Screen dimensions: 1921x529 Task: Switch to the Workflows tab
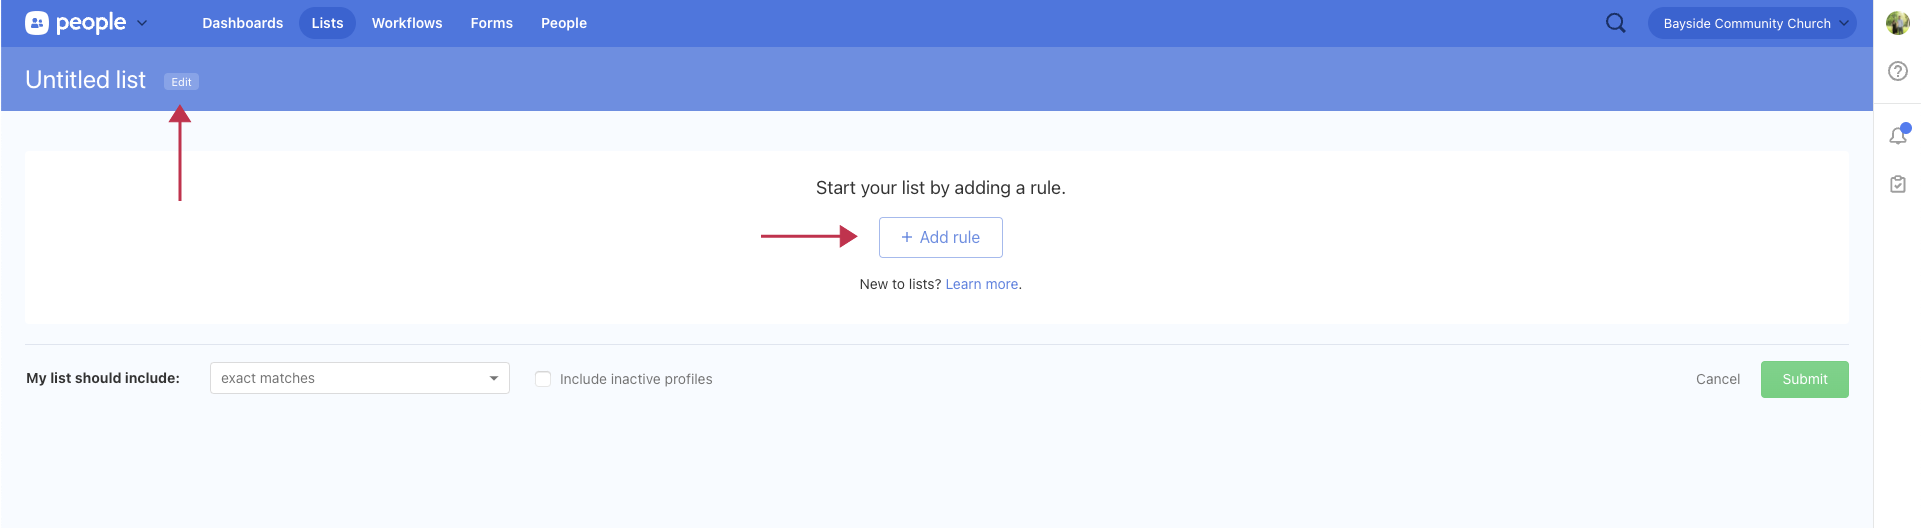[x=407, y=23]
